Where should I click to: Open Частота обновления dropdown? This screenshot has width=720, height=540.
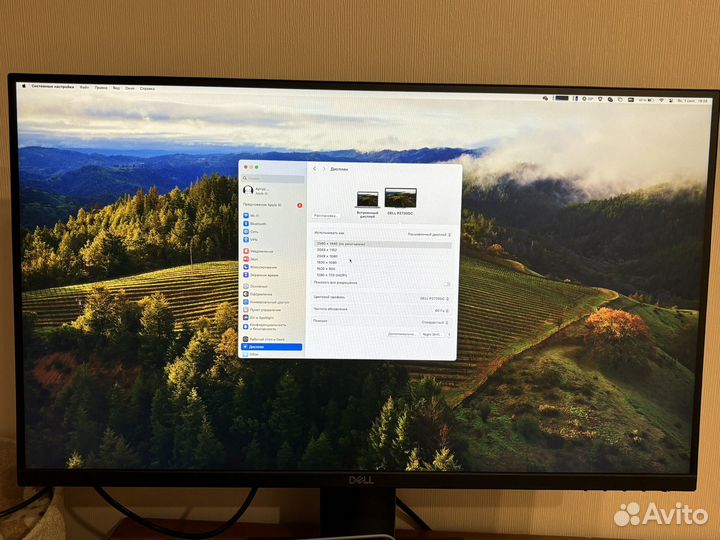(x=442, y=311)
